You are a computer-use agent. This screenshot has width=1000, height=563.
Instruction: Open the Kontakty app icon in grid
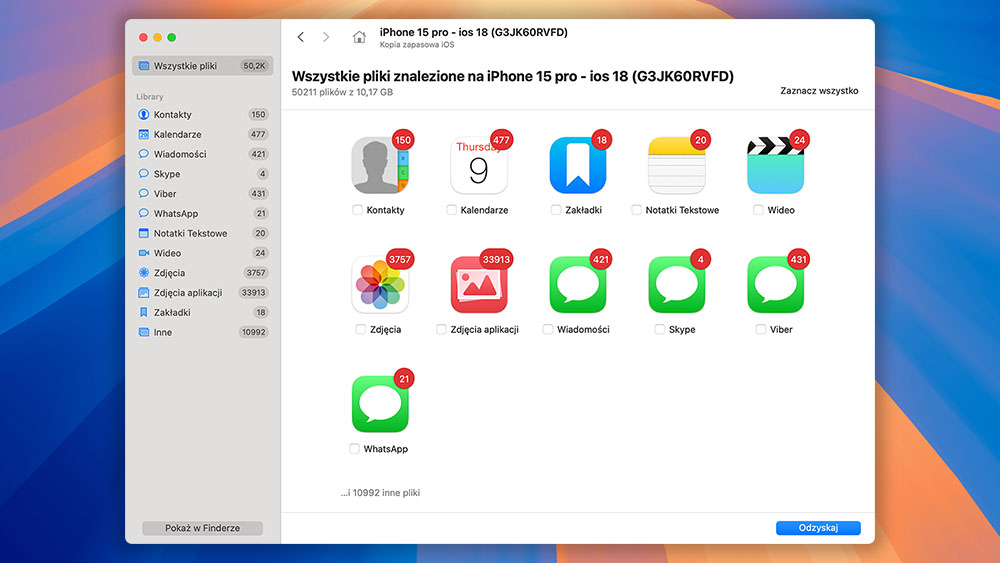(379, 165)
